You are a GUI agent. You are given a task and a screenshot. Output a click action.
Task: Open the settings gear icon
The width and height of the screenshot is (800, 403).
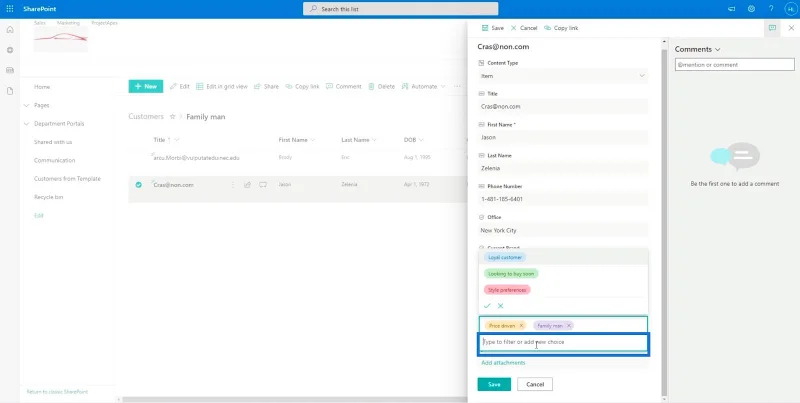pyautogui.click(x=751, y=9)
